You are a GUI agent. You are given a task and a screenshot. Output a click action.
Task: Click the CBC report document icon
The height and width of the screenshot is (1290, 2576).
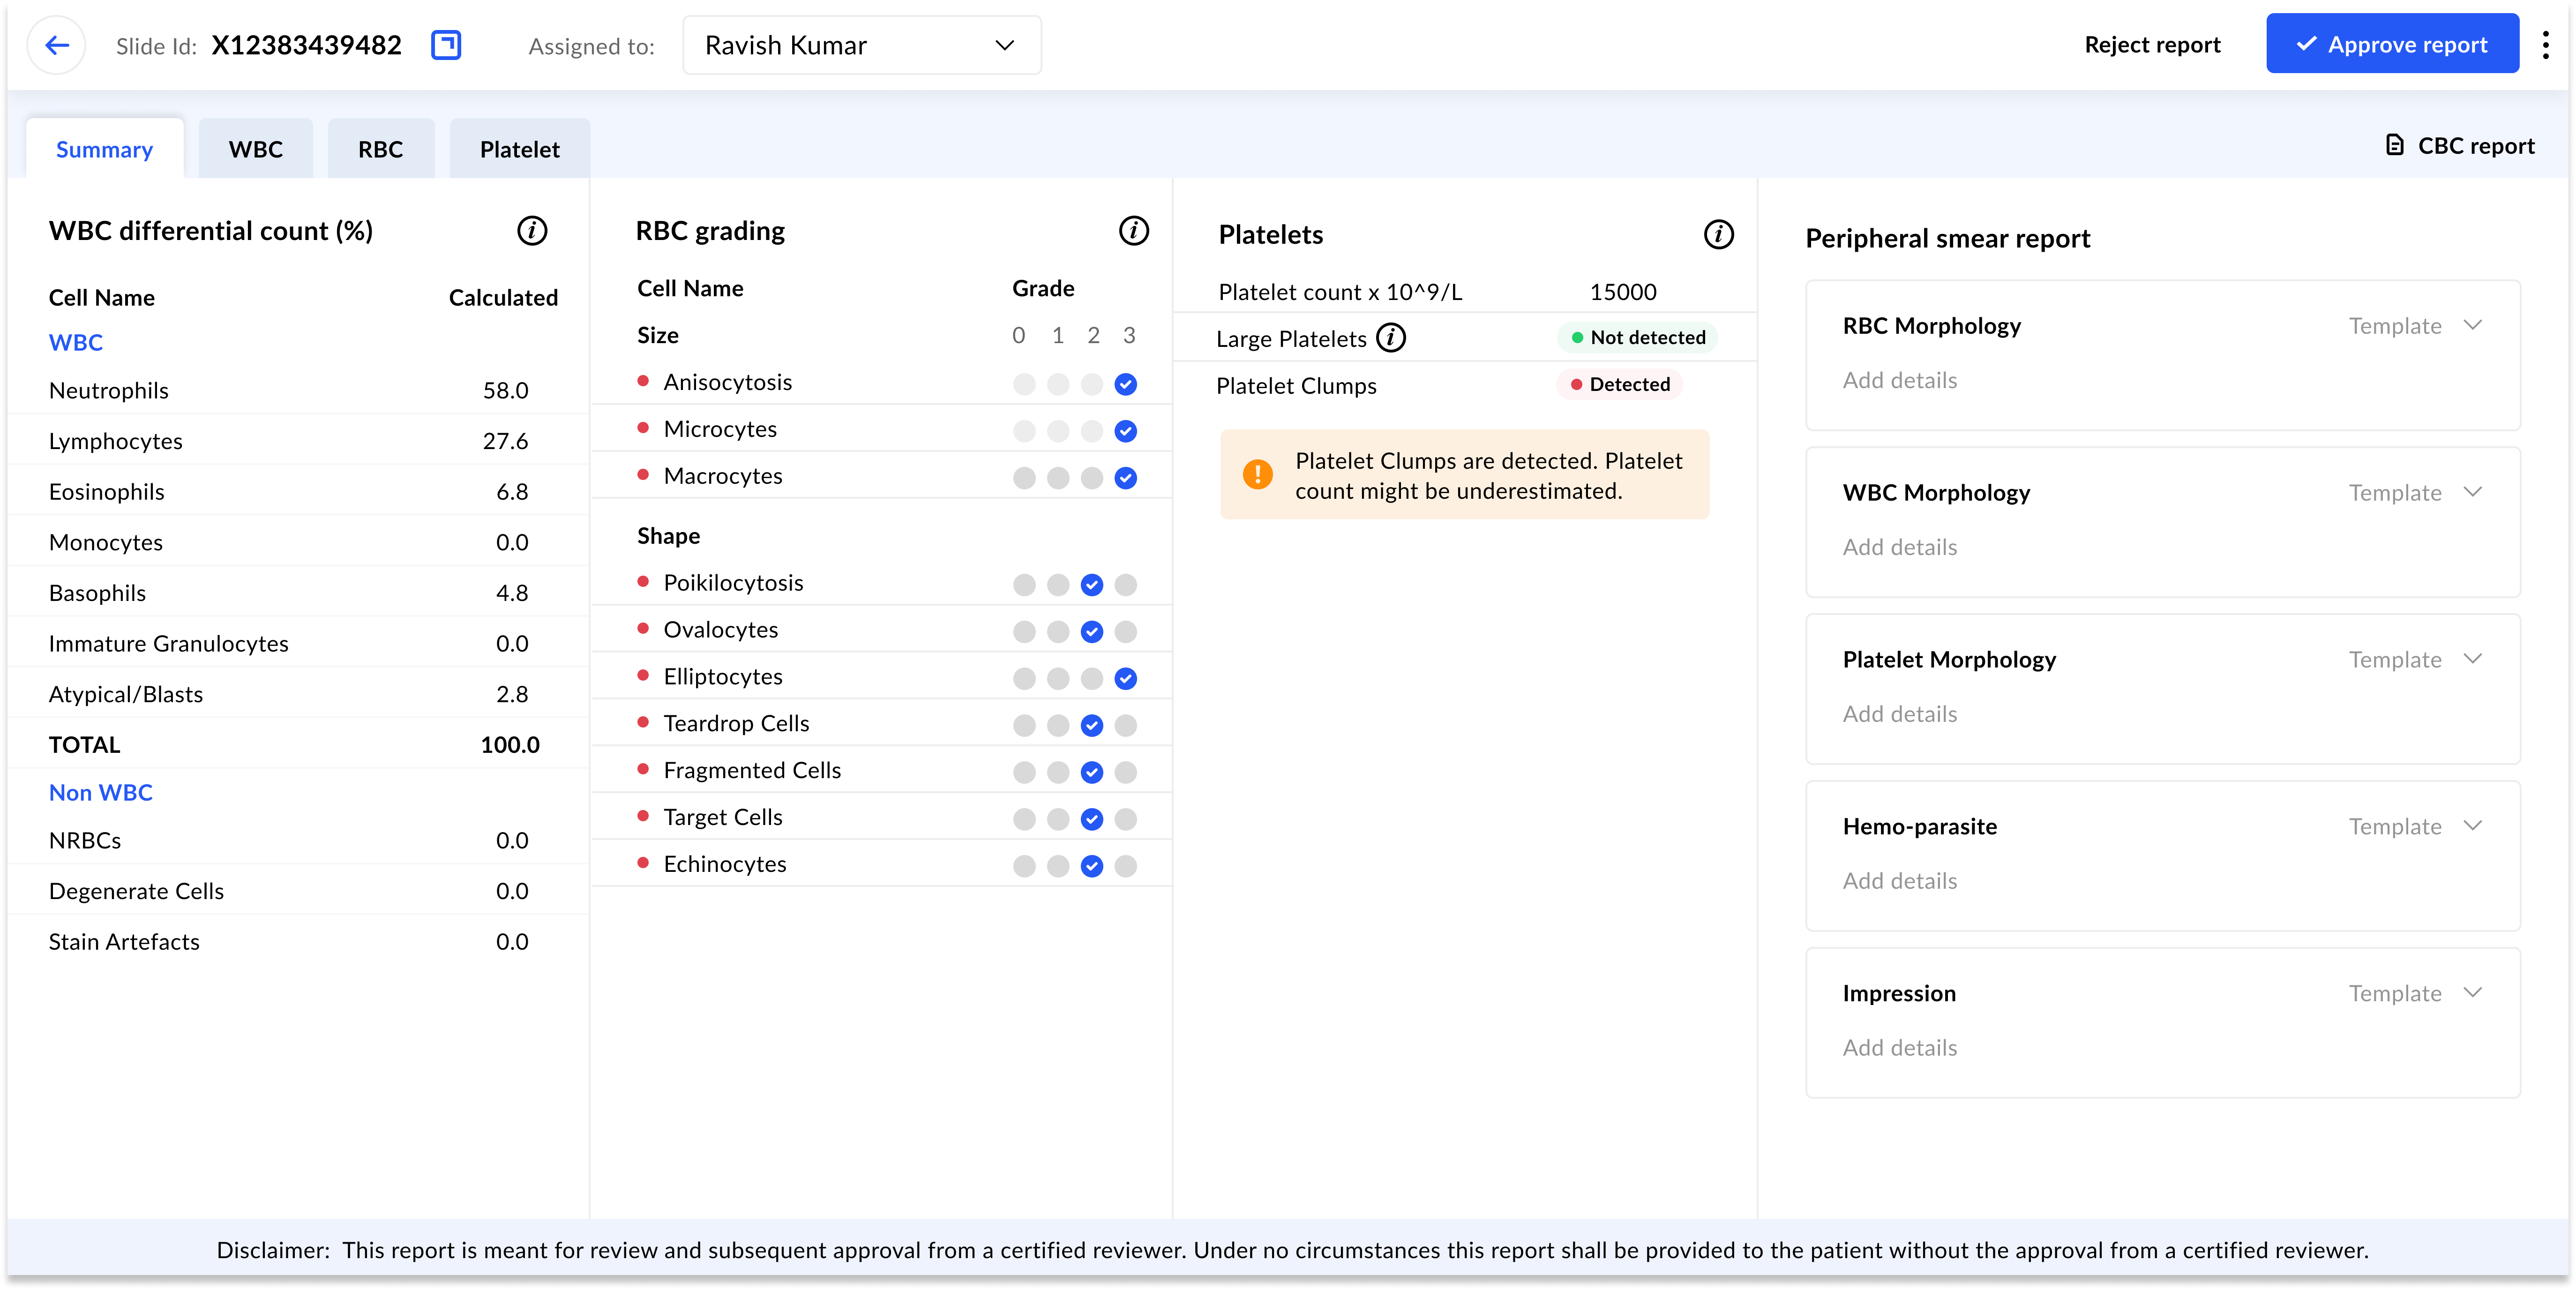pyautogui.click(x=2395, y=146)
